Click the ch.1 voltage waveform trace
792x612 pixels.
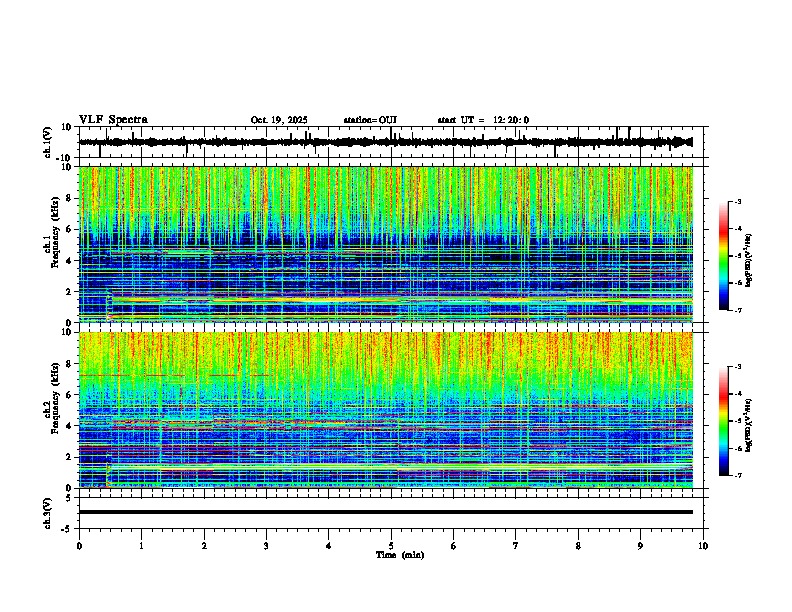pos(386,142)
